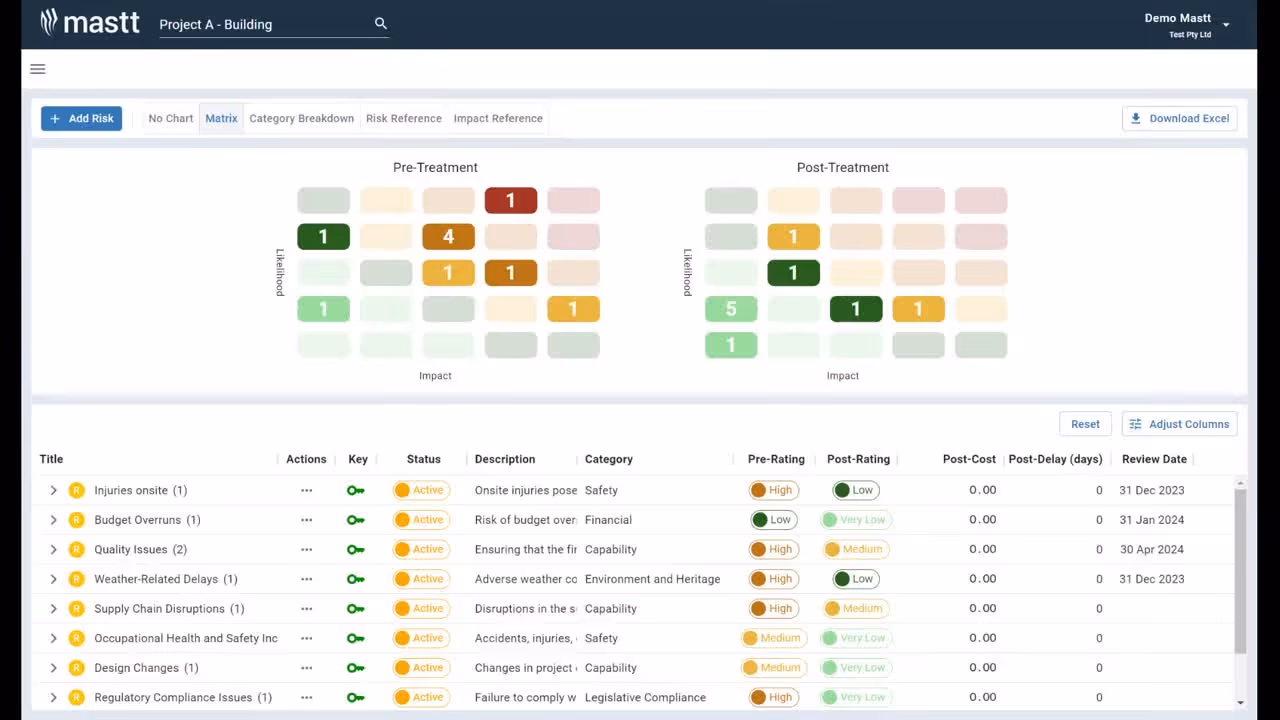Select the dark red Pre-Treatment matrix cell
This screenshot has height=720, width=1280.
coord(510,200)
